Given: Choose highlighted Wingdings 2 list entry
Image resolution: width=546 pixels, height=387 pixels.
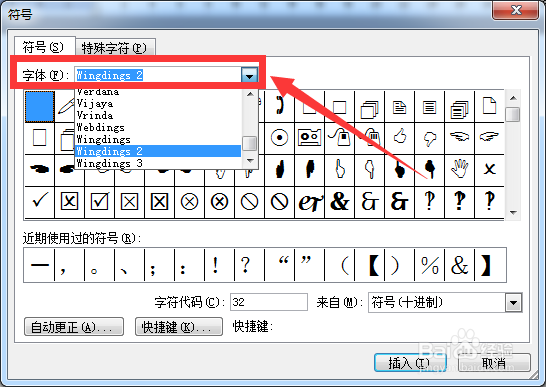Looking at the screenshot, I should [x=158, y=151].
